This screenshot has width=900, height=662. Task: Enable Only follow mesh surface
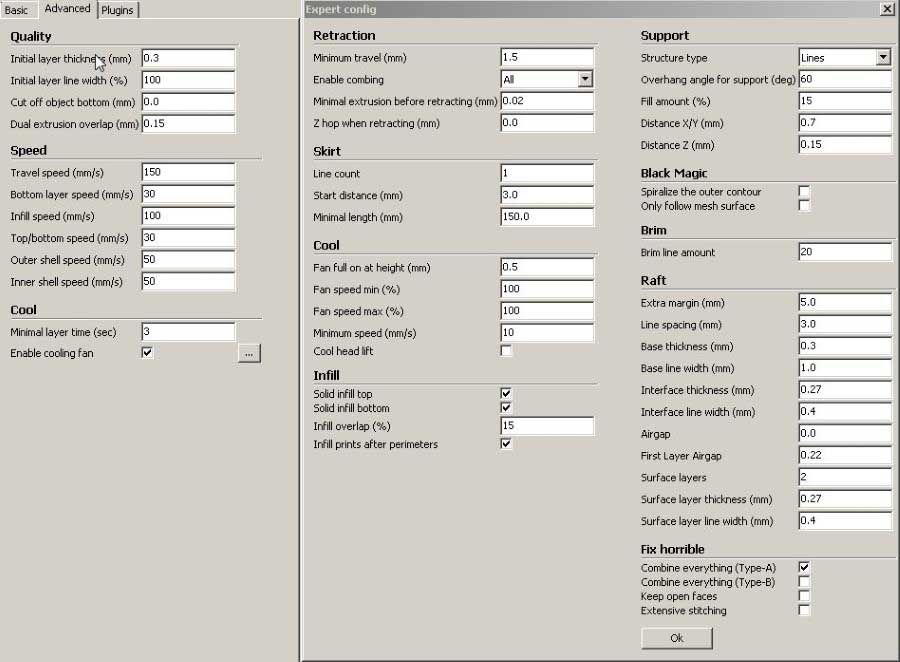[x=804, y=206]
